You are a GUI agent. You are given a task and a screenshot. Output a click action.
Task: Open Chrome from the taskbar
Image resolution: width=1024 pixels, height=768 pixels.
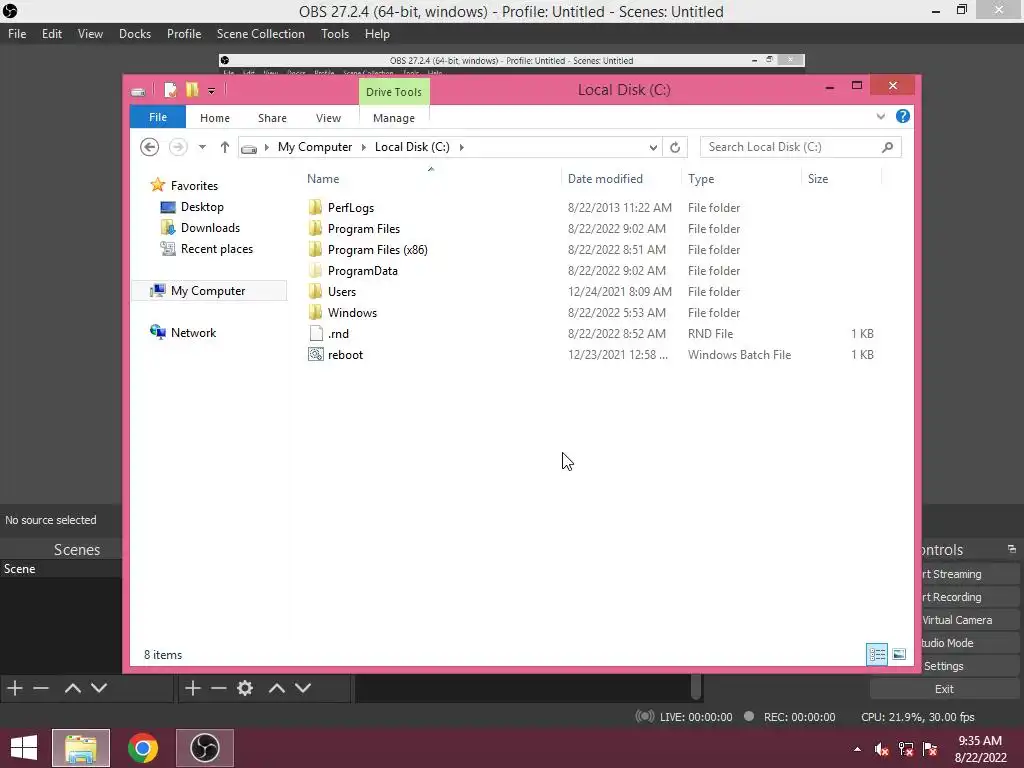coord(143,748)
